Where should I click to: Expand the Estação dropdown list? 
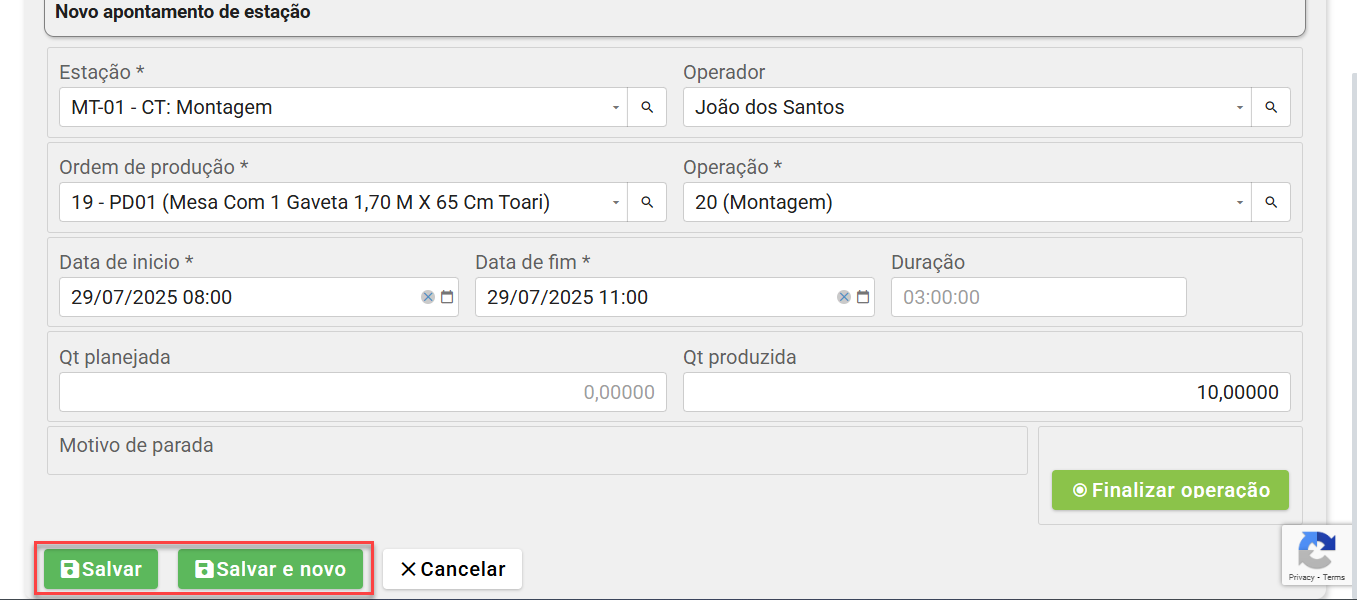click(616, 107)
